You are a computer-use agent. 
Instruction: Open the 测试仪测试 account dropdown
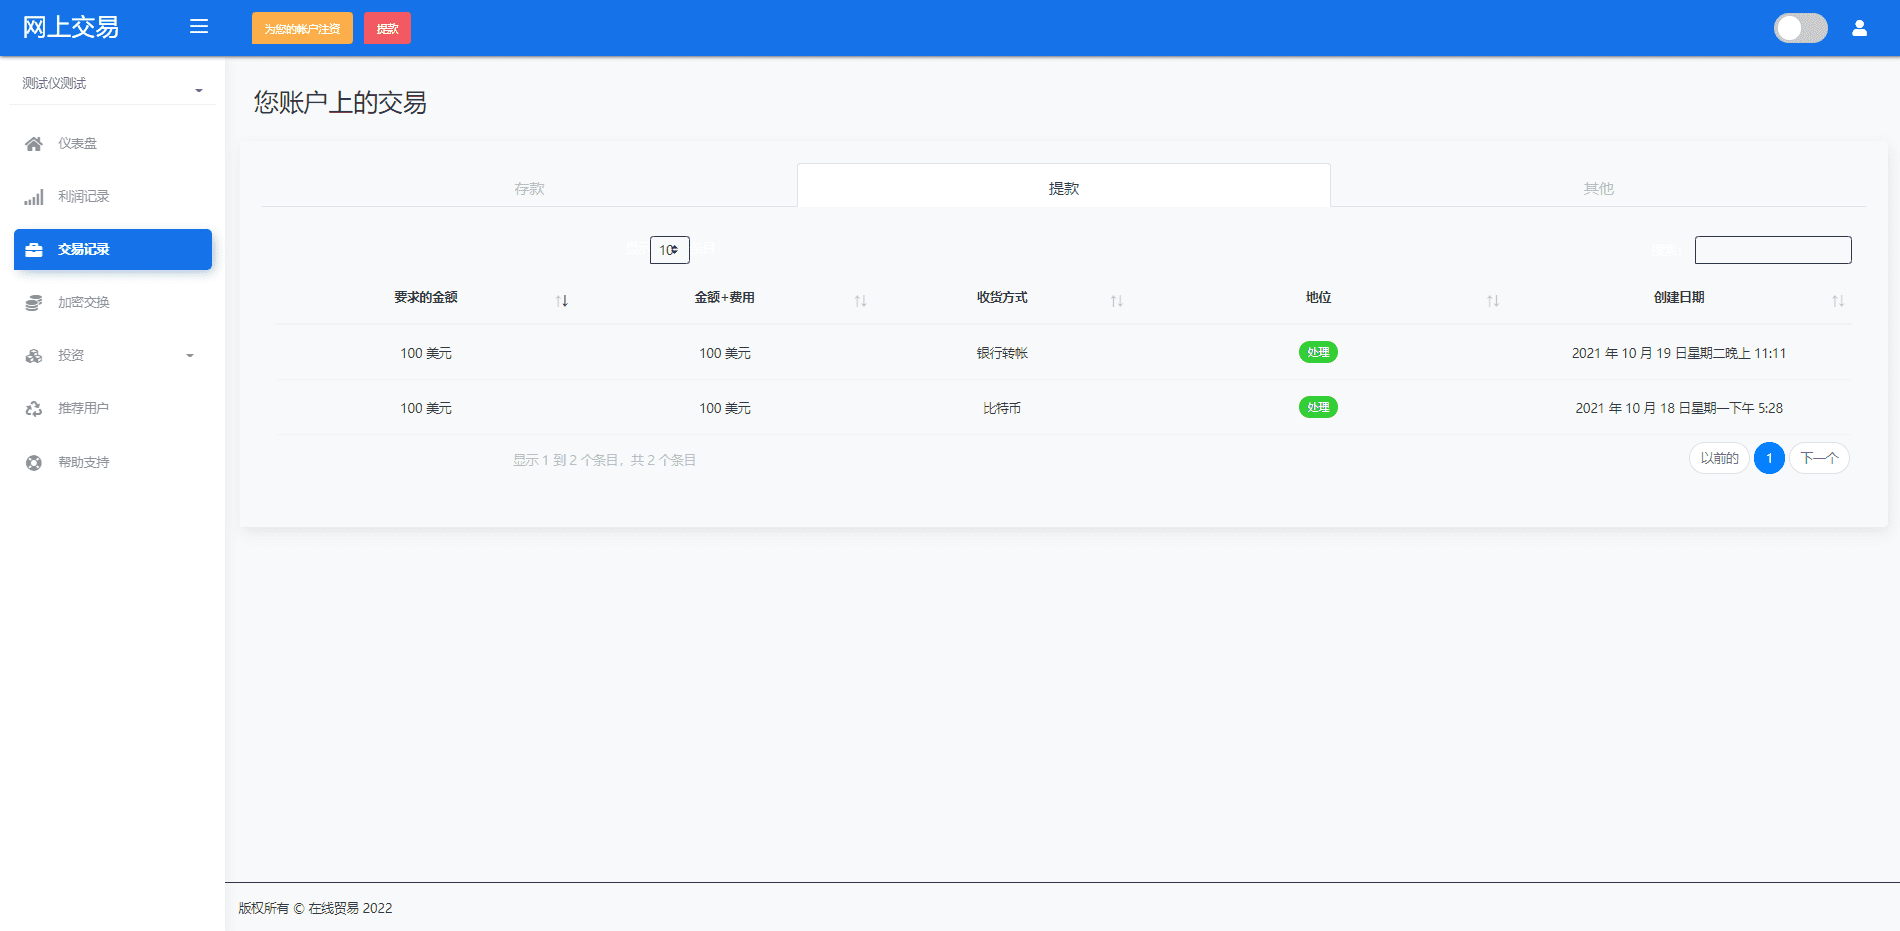(x=112, y=84)
